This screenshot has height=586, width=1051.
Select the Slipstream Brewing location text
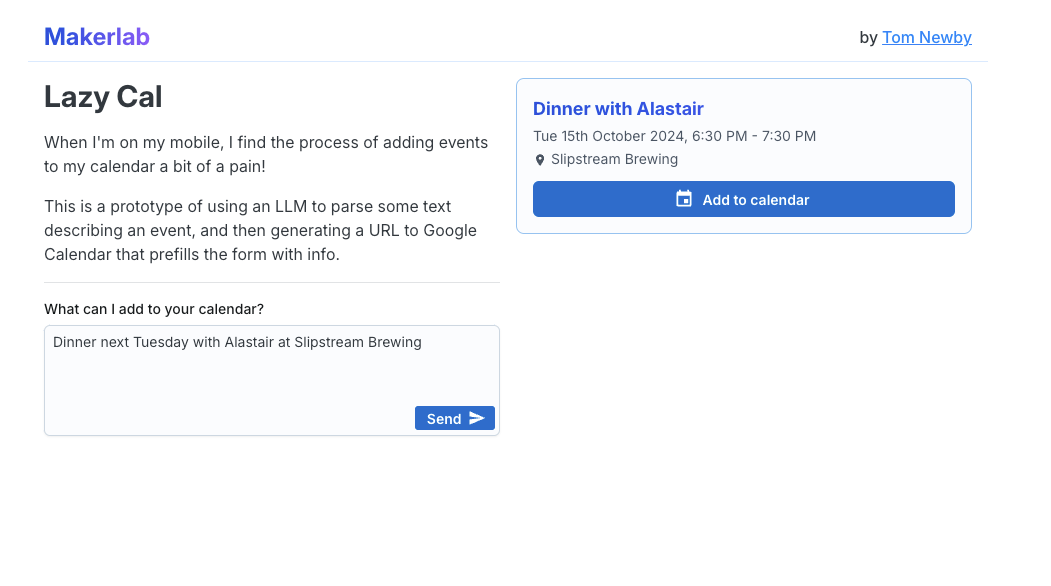point(614,159)
